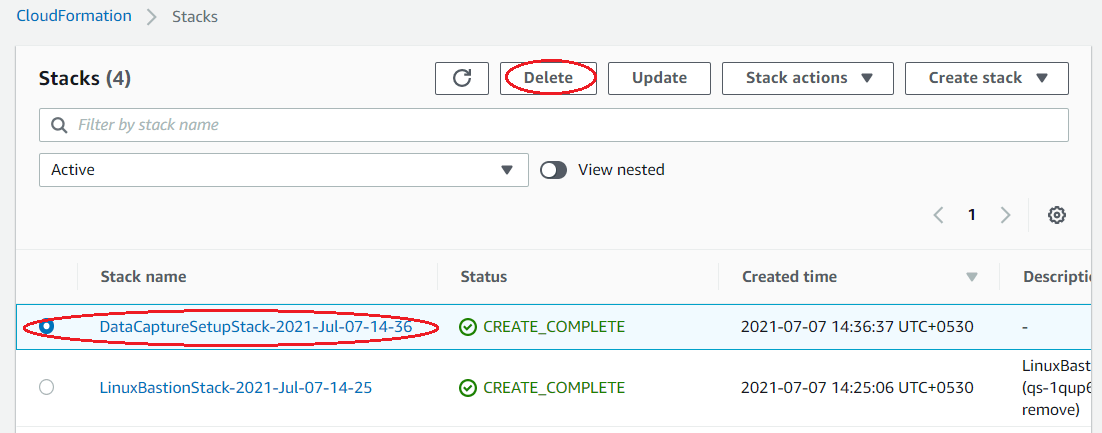
Task: Expand the Stack actions dropdown
Action: click(x=807, y=78)
